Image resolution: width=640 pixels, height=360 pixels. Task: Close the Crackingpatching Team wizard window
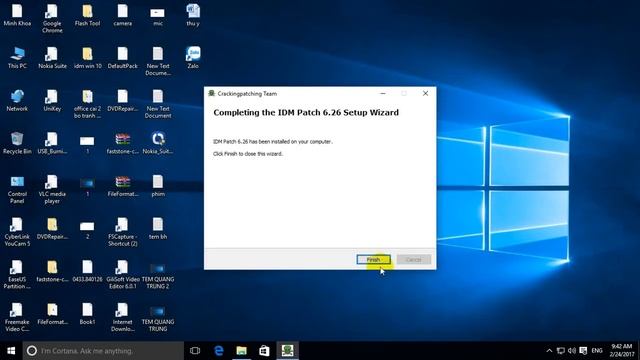click(x=425, y=93)
